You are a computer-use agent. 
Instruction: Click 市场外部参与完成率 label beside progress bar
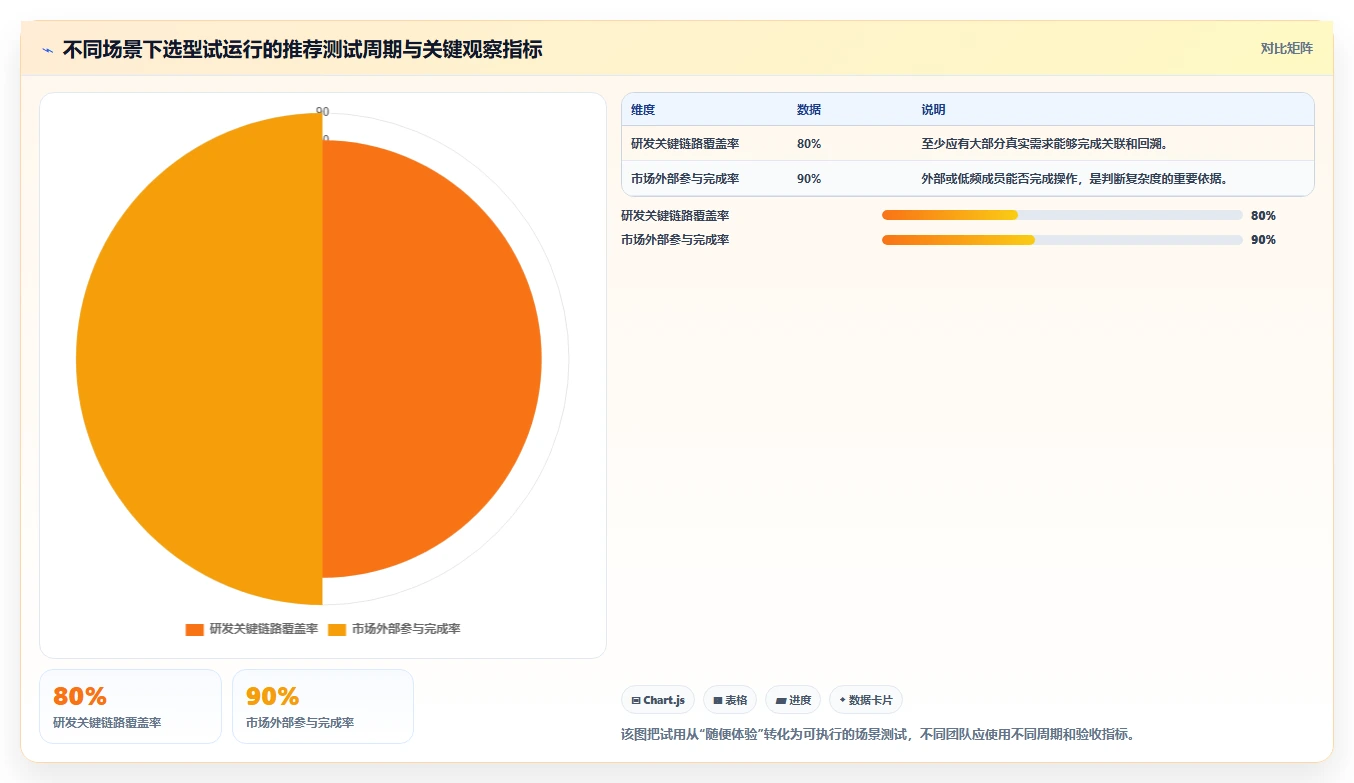(675, 240)
